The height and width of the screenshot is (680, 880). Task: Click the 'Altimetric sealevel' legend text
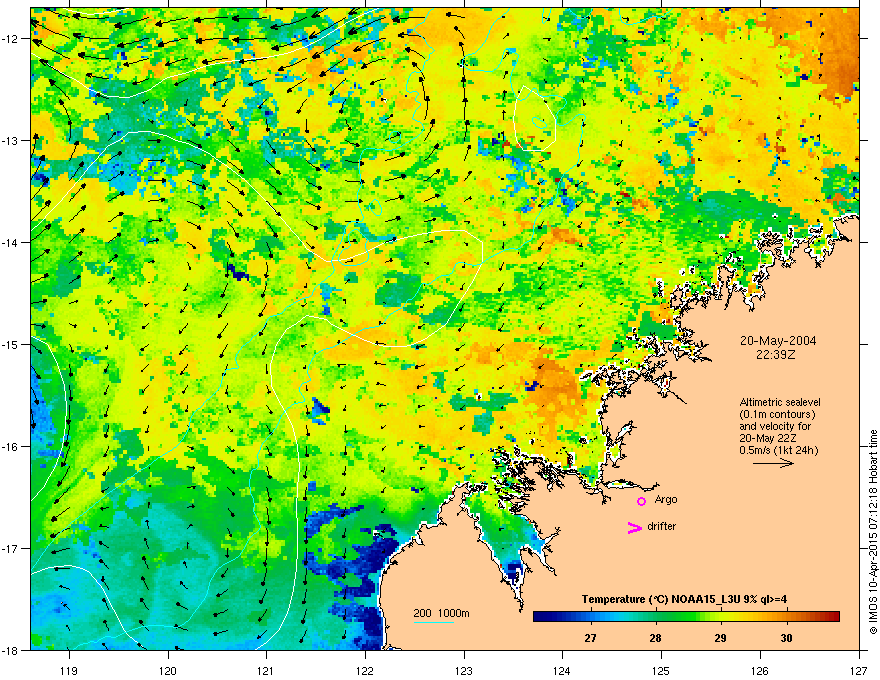pyautogui.click(x=780, y=402)
